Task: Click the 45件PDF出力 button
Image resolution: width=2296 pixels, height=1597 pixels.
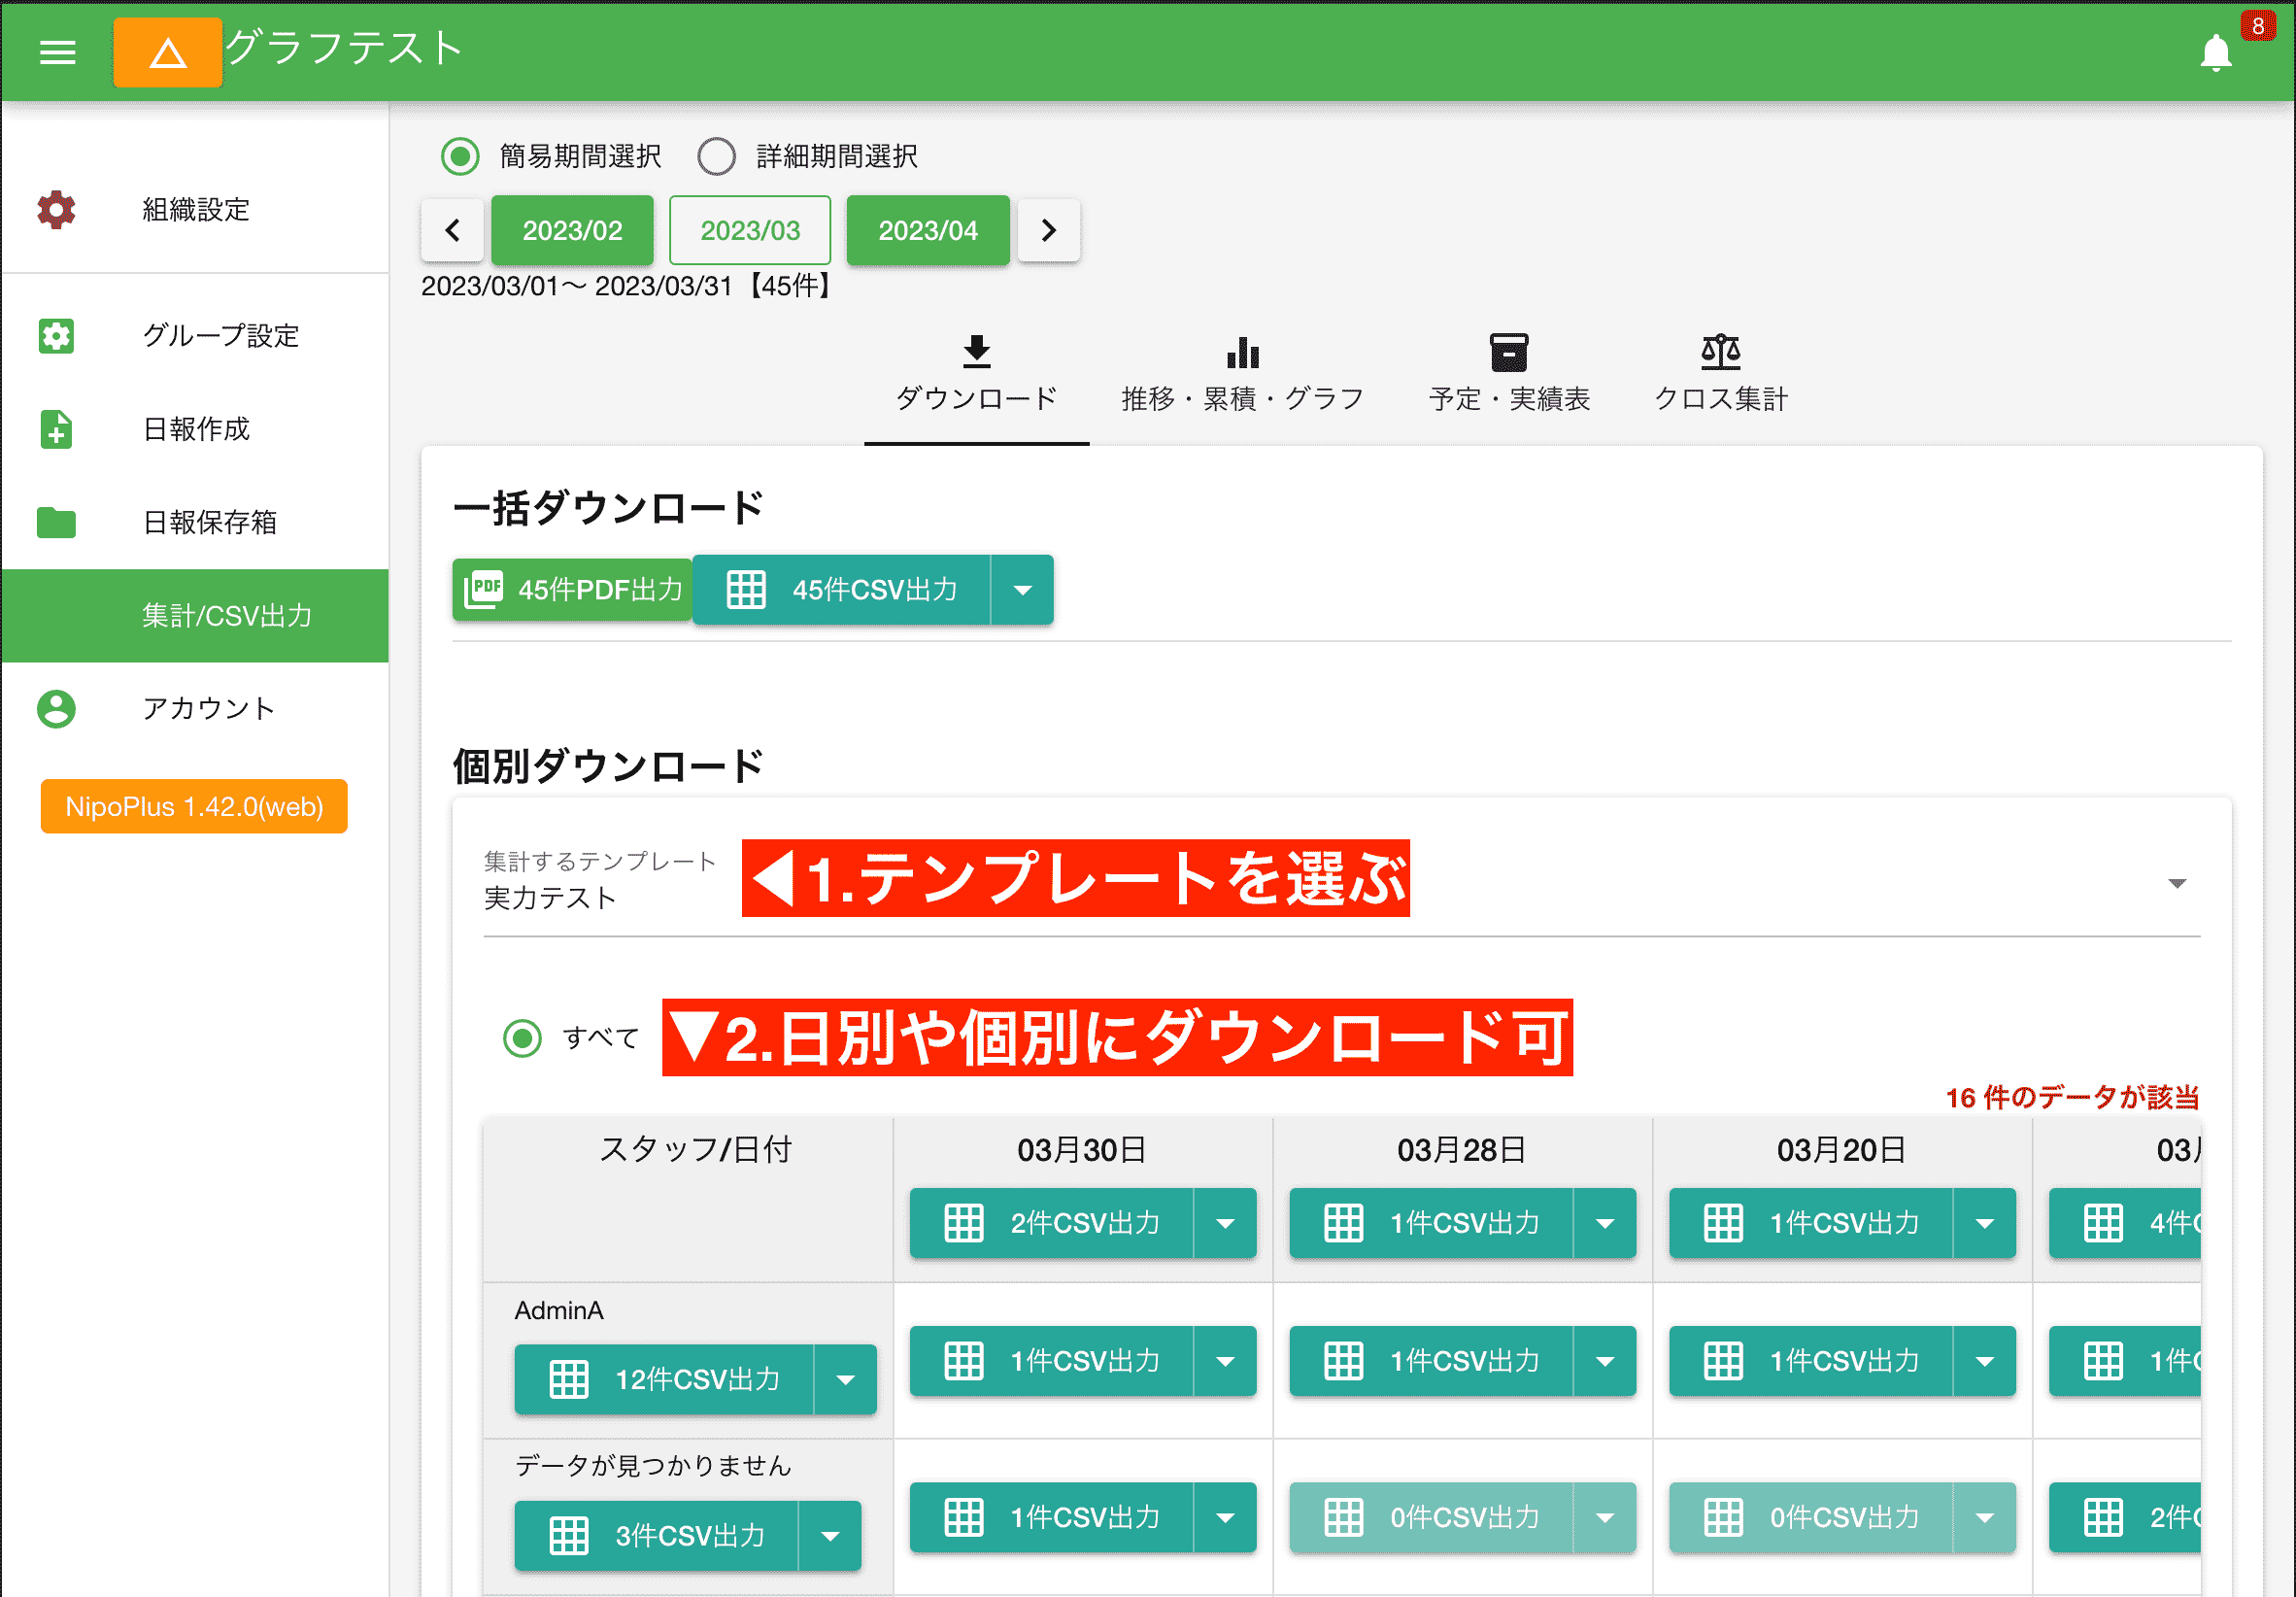Action: [x=571, y=590]
